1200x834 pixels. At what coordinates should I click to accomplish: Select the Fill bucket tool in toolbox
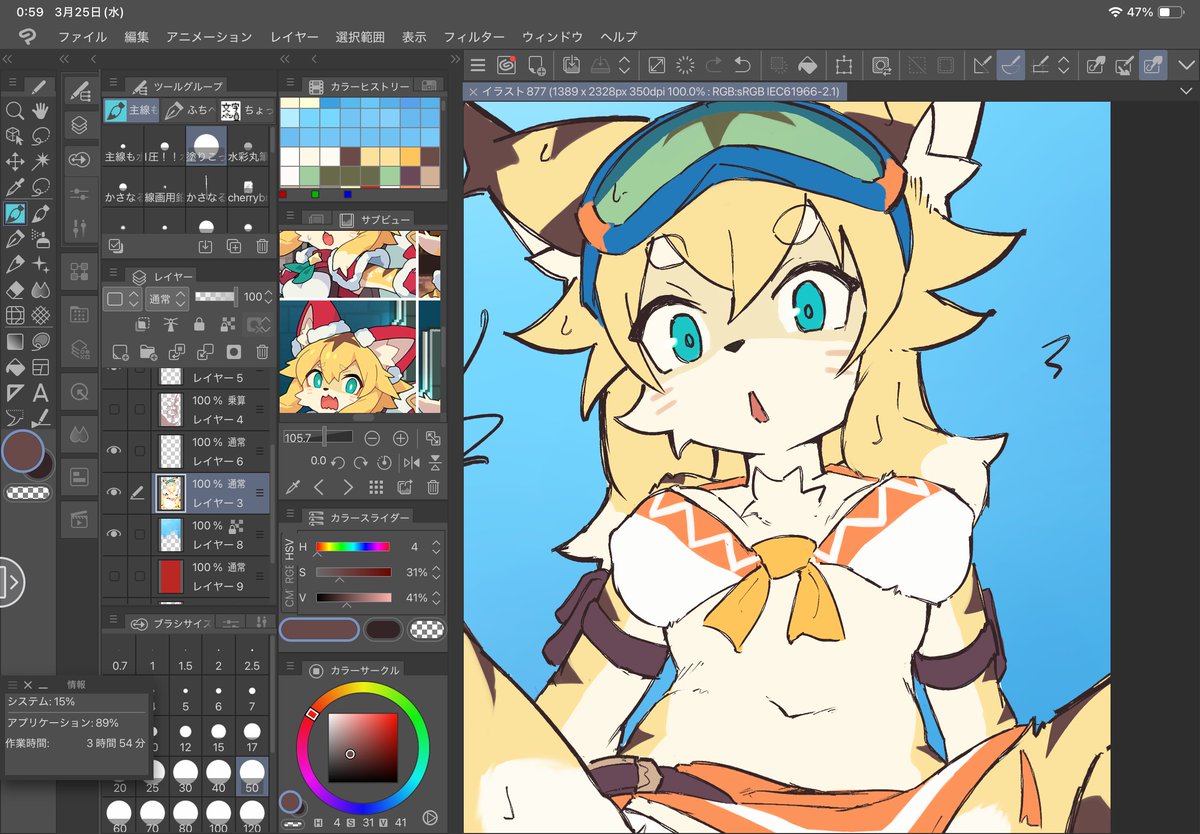(15, 368)
